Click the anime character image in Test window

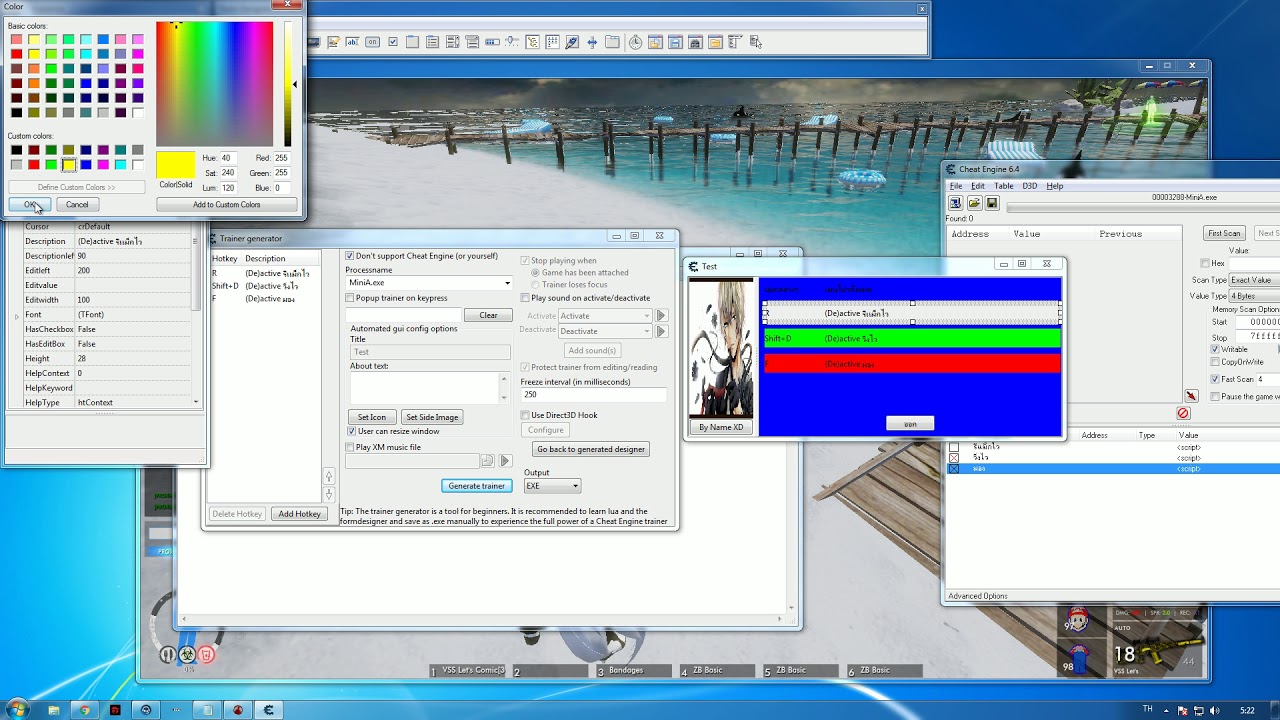(721, 348)
